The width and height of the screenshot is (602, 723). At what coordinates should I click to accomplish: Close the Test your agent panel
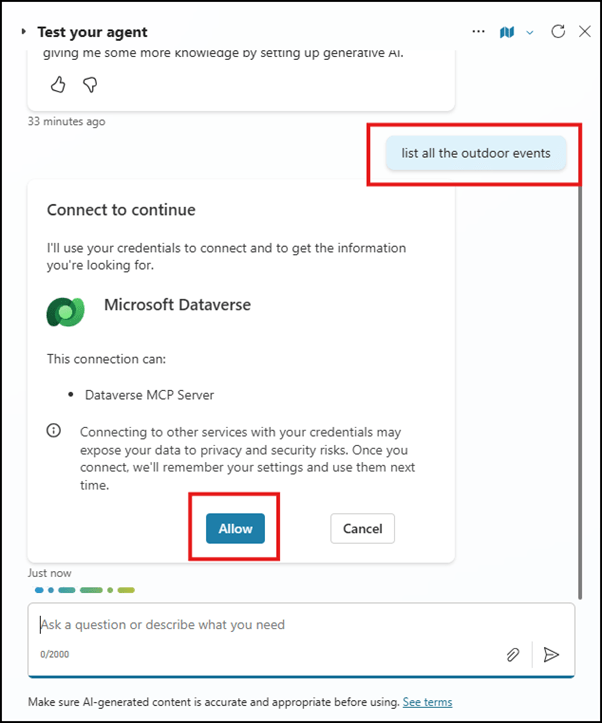point(585,32)
